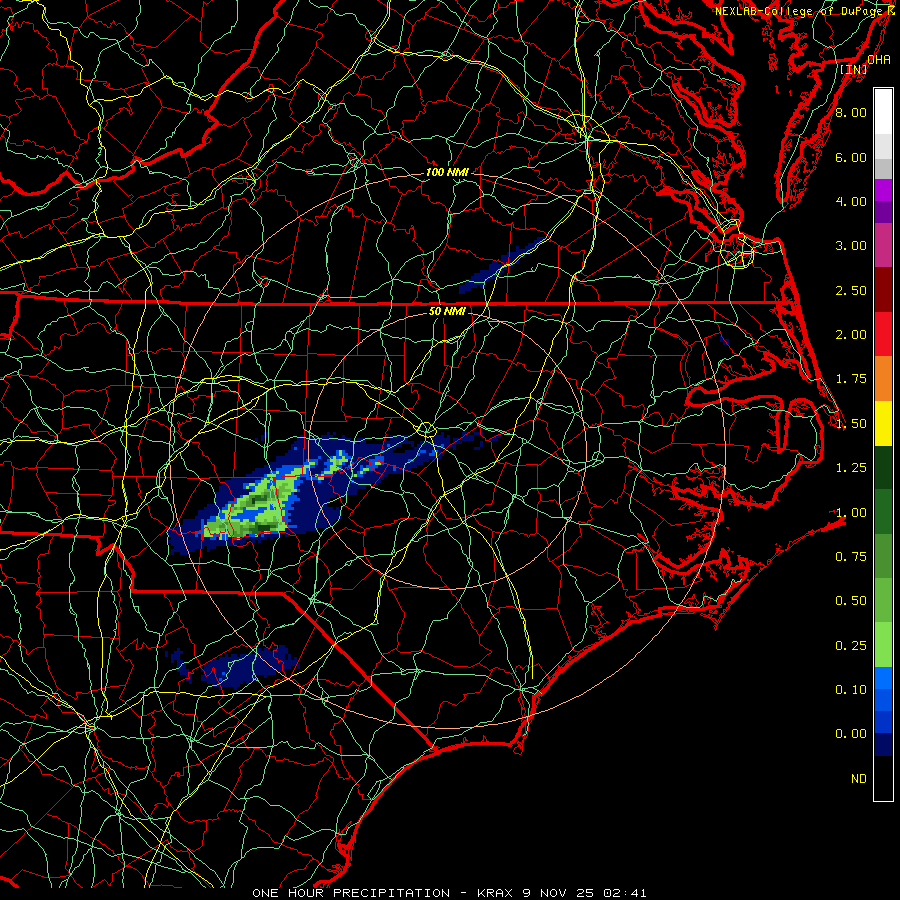Click the "2.50" legend value
This screenshot has width=900, height=900.
851,290
